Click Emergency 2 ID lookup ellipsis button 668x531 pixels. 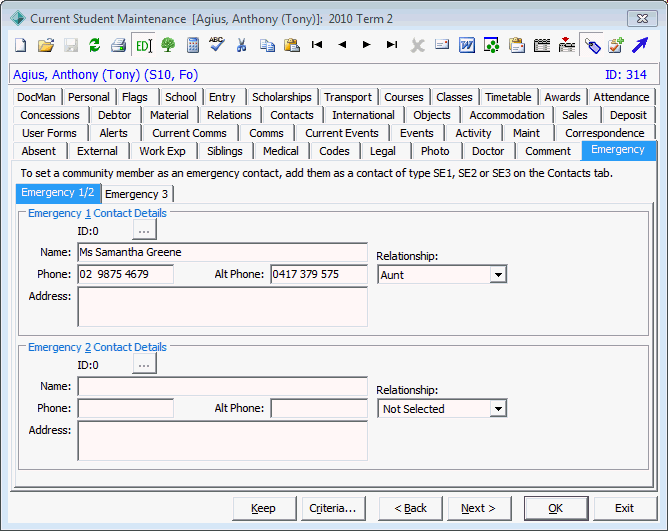pos(144,365)
